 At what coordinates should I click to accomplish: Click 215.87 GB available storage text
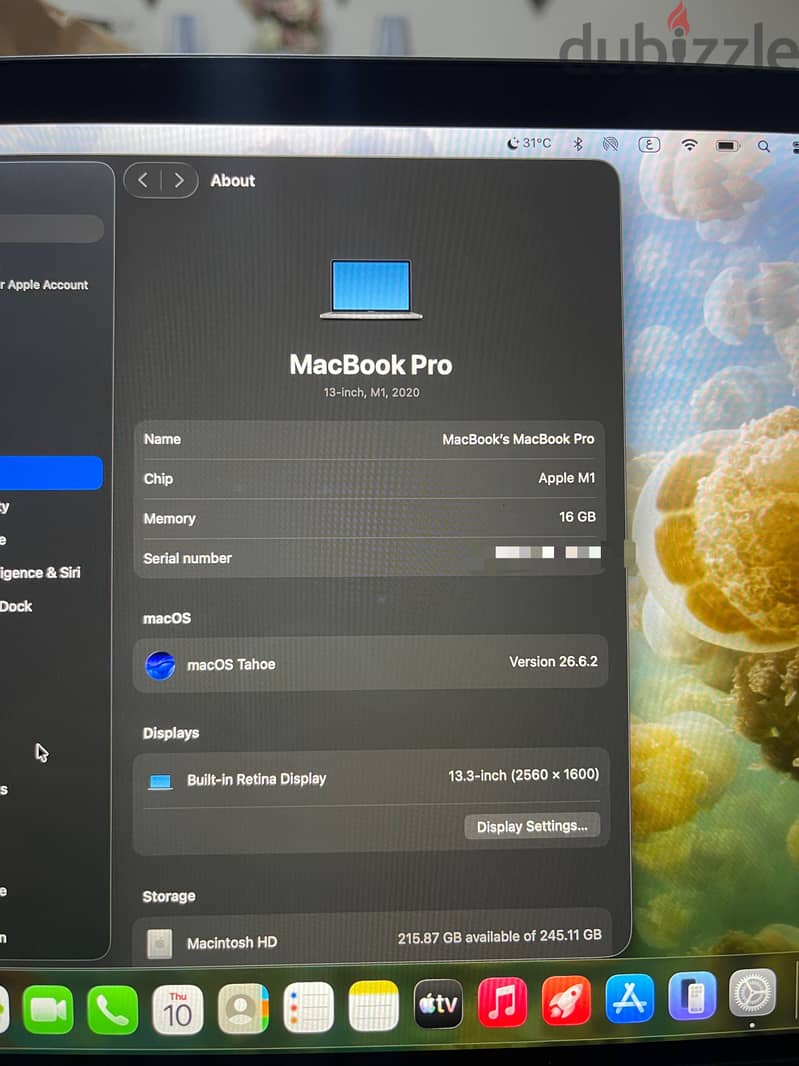(x=500, y=937)
